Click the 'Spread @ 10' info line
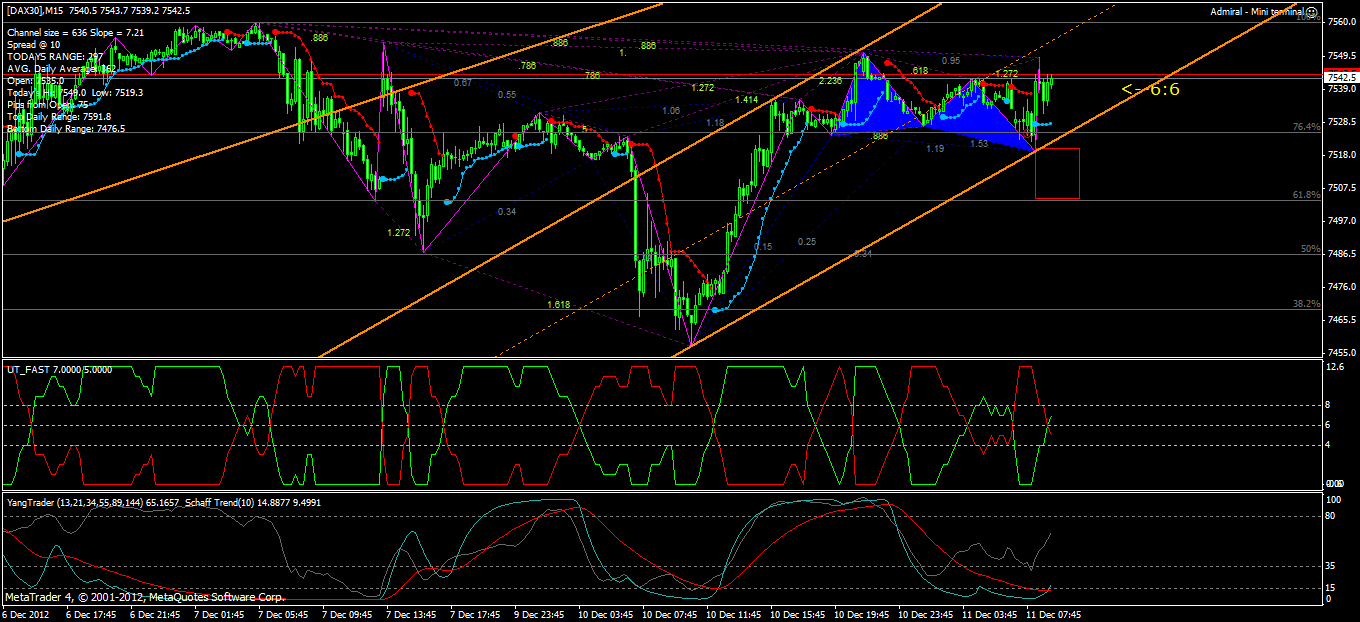Image resolution: width=1360 pixels, height=622 pixels. (x=34, y=45)
